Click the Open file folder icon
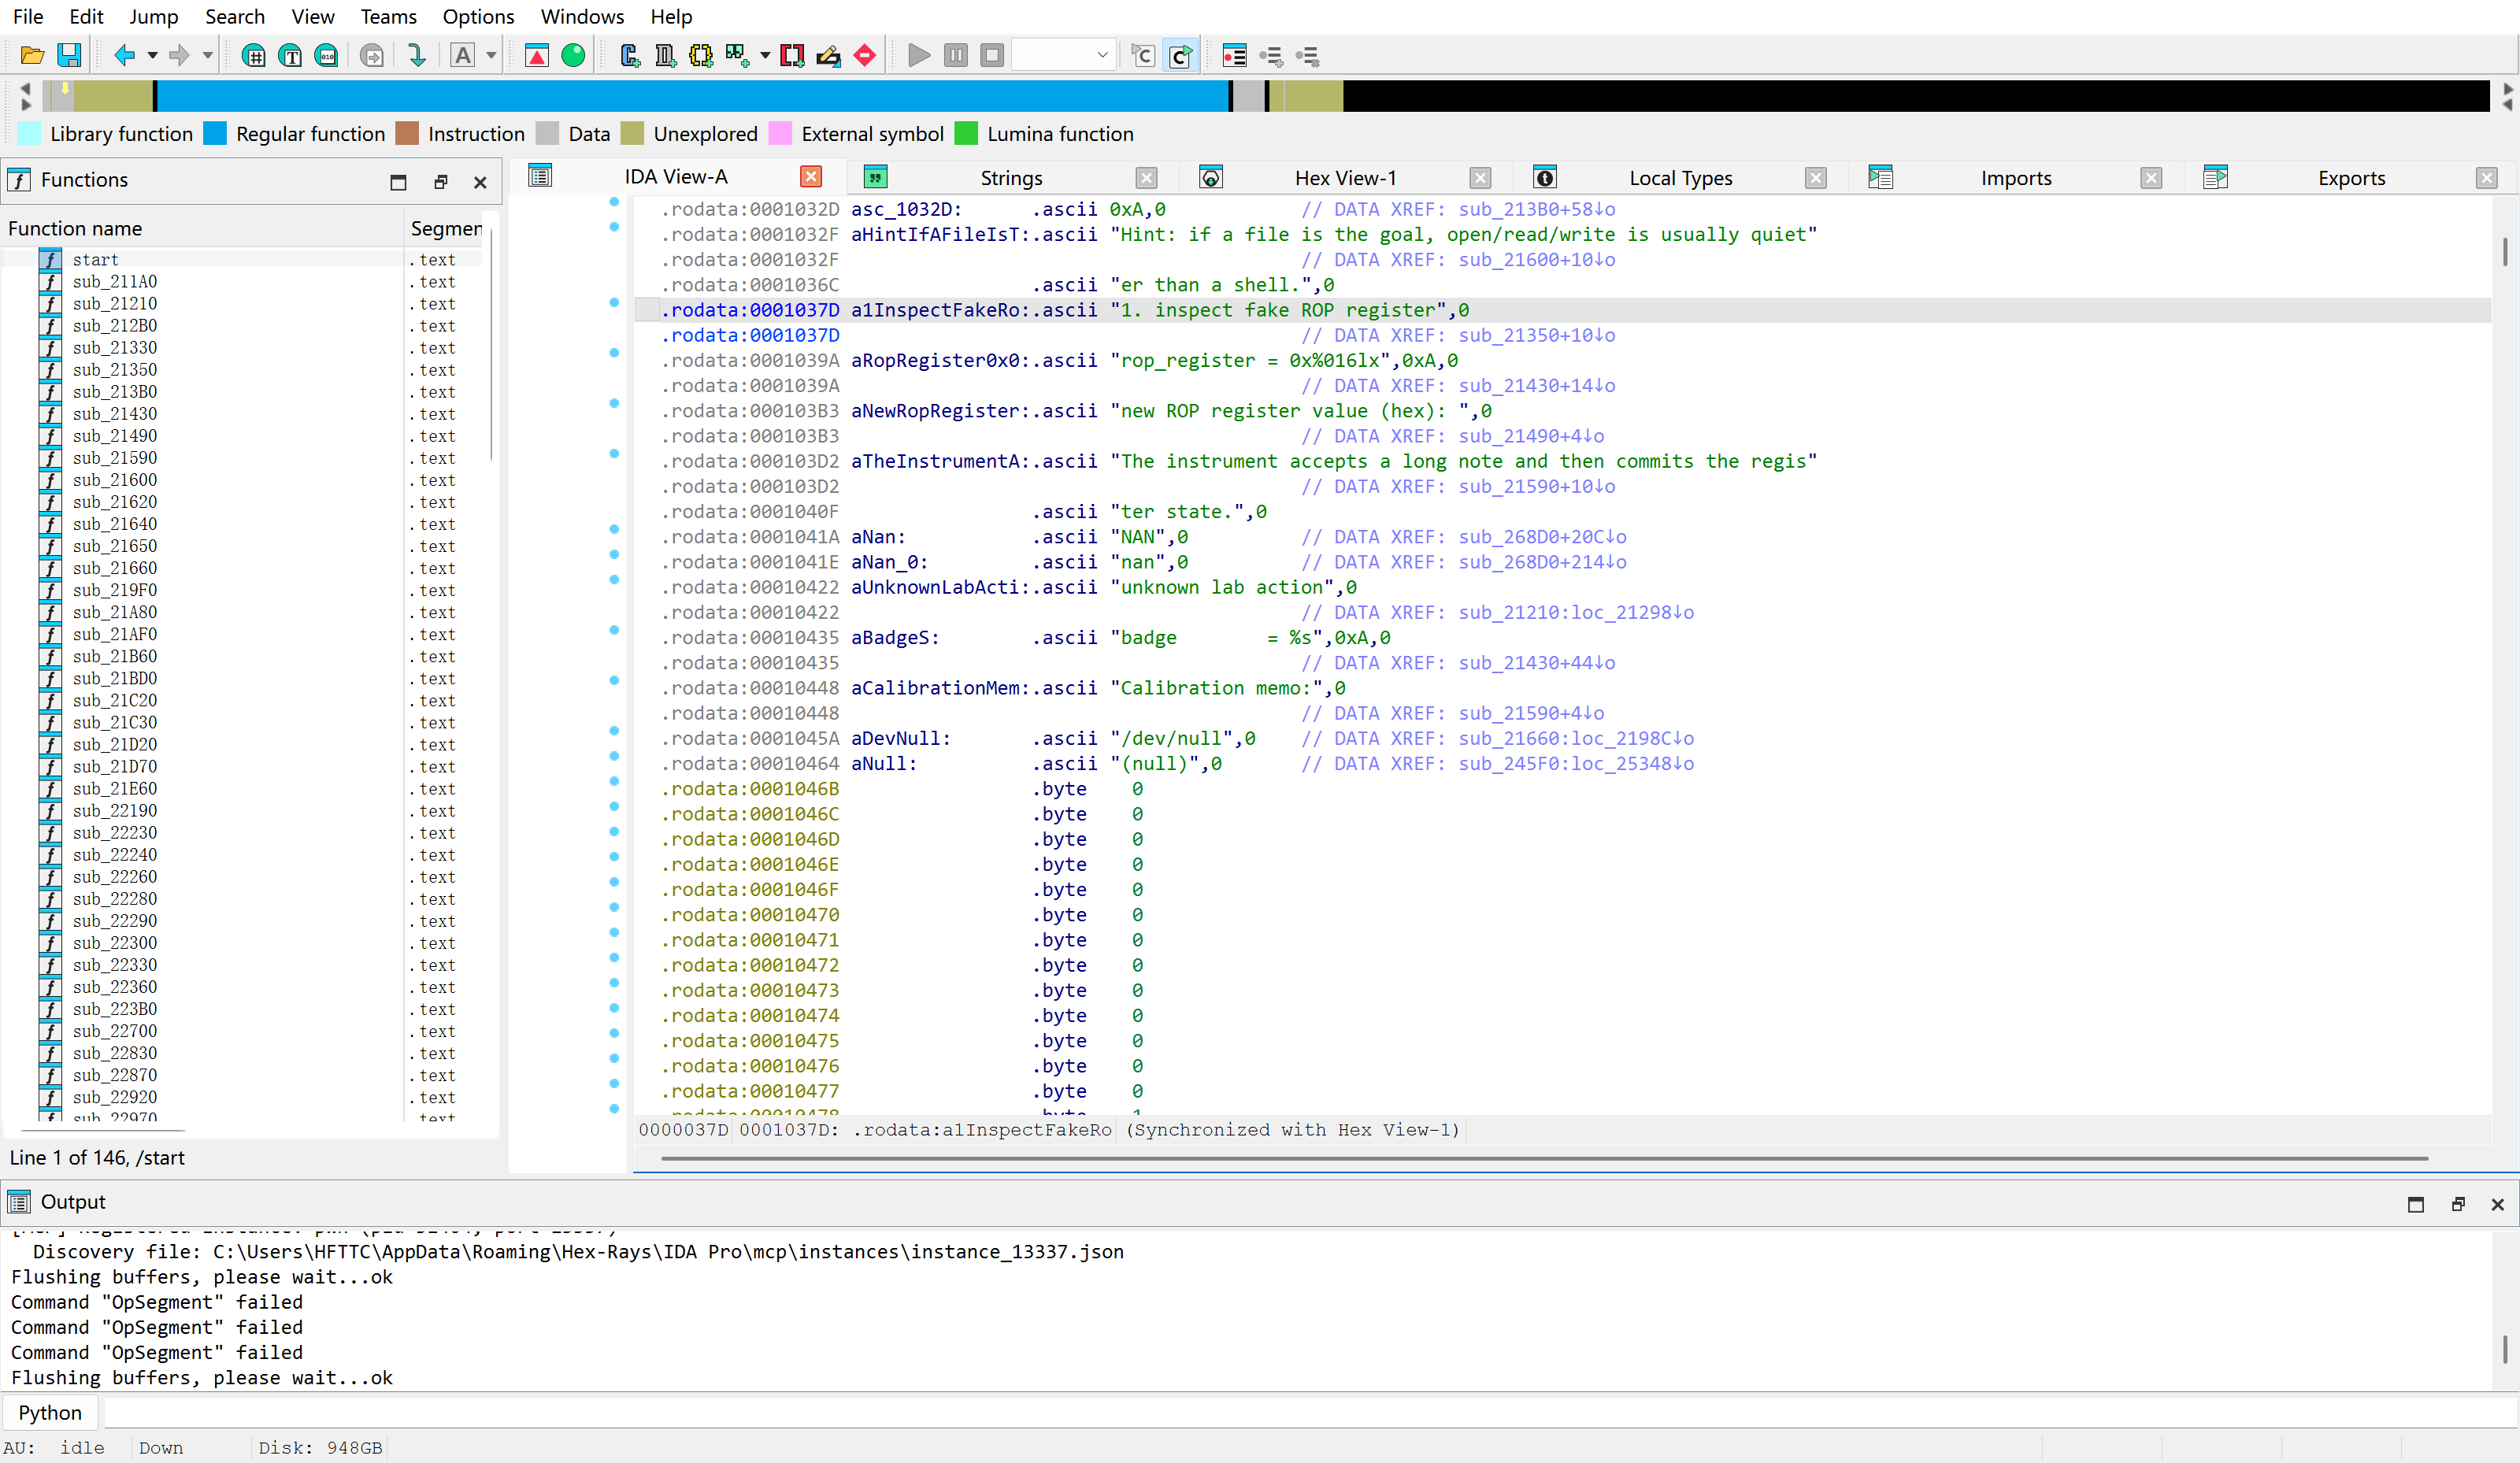 pos(32,56)
